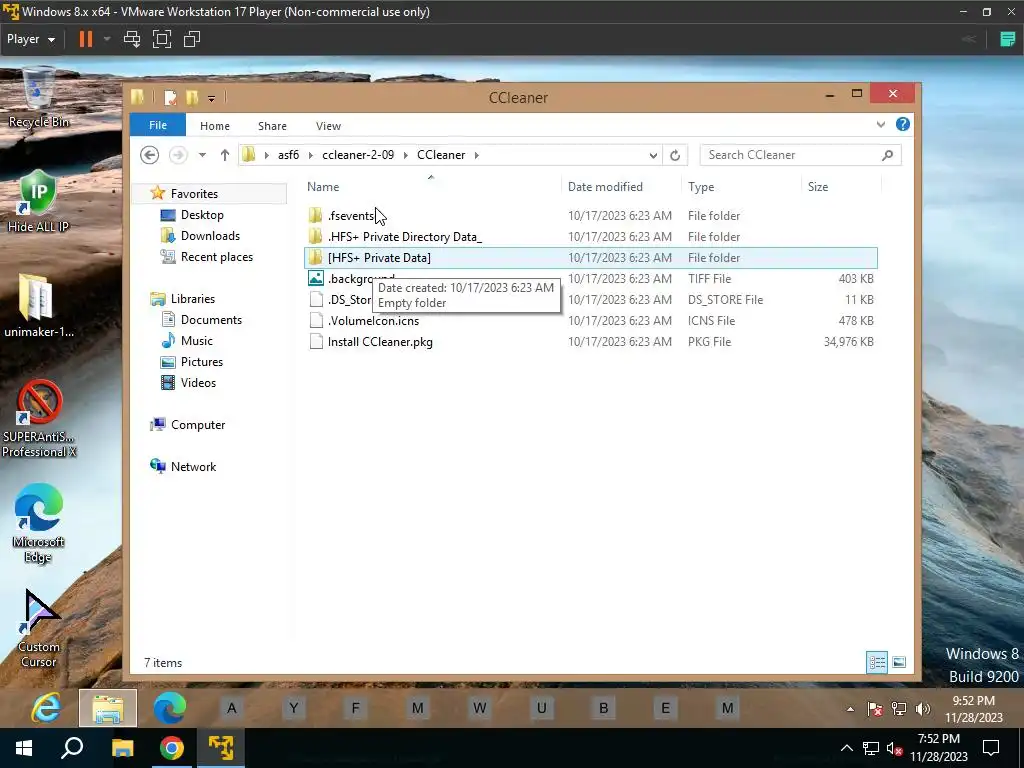Image resolution: width=1024 pixels, height=768 pixels.
Task: Go back in Explorer navigation
Action: 150,155
